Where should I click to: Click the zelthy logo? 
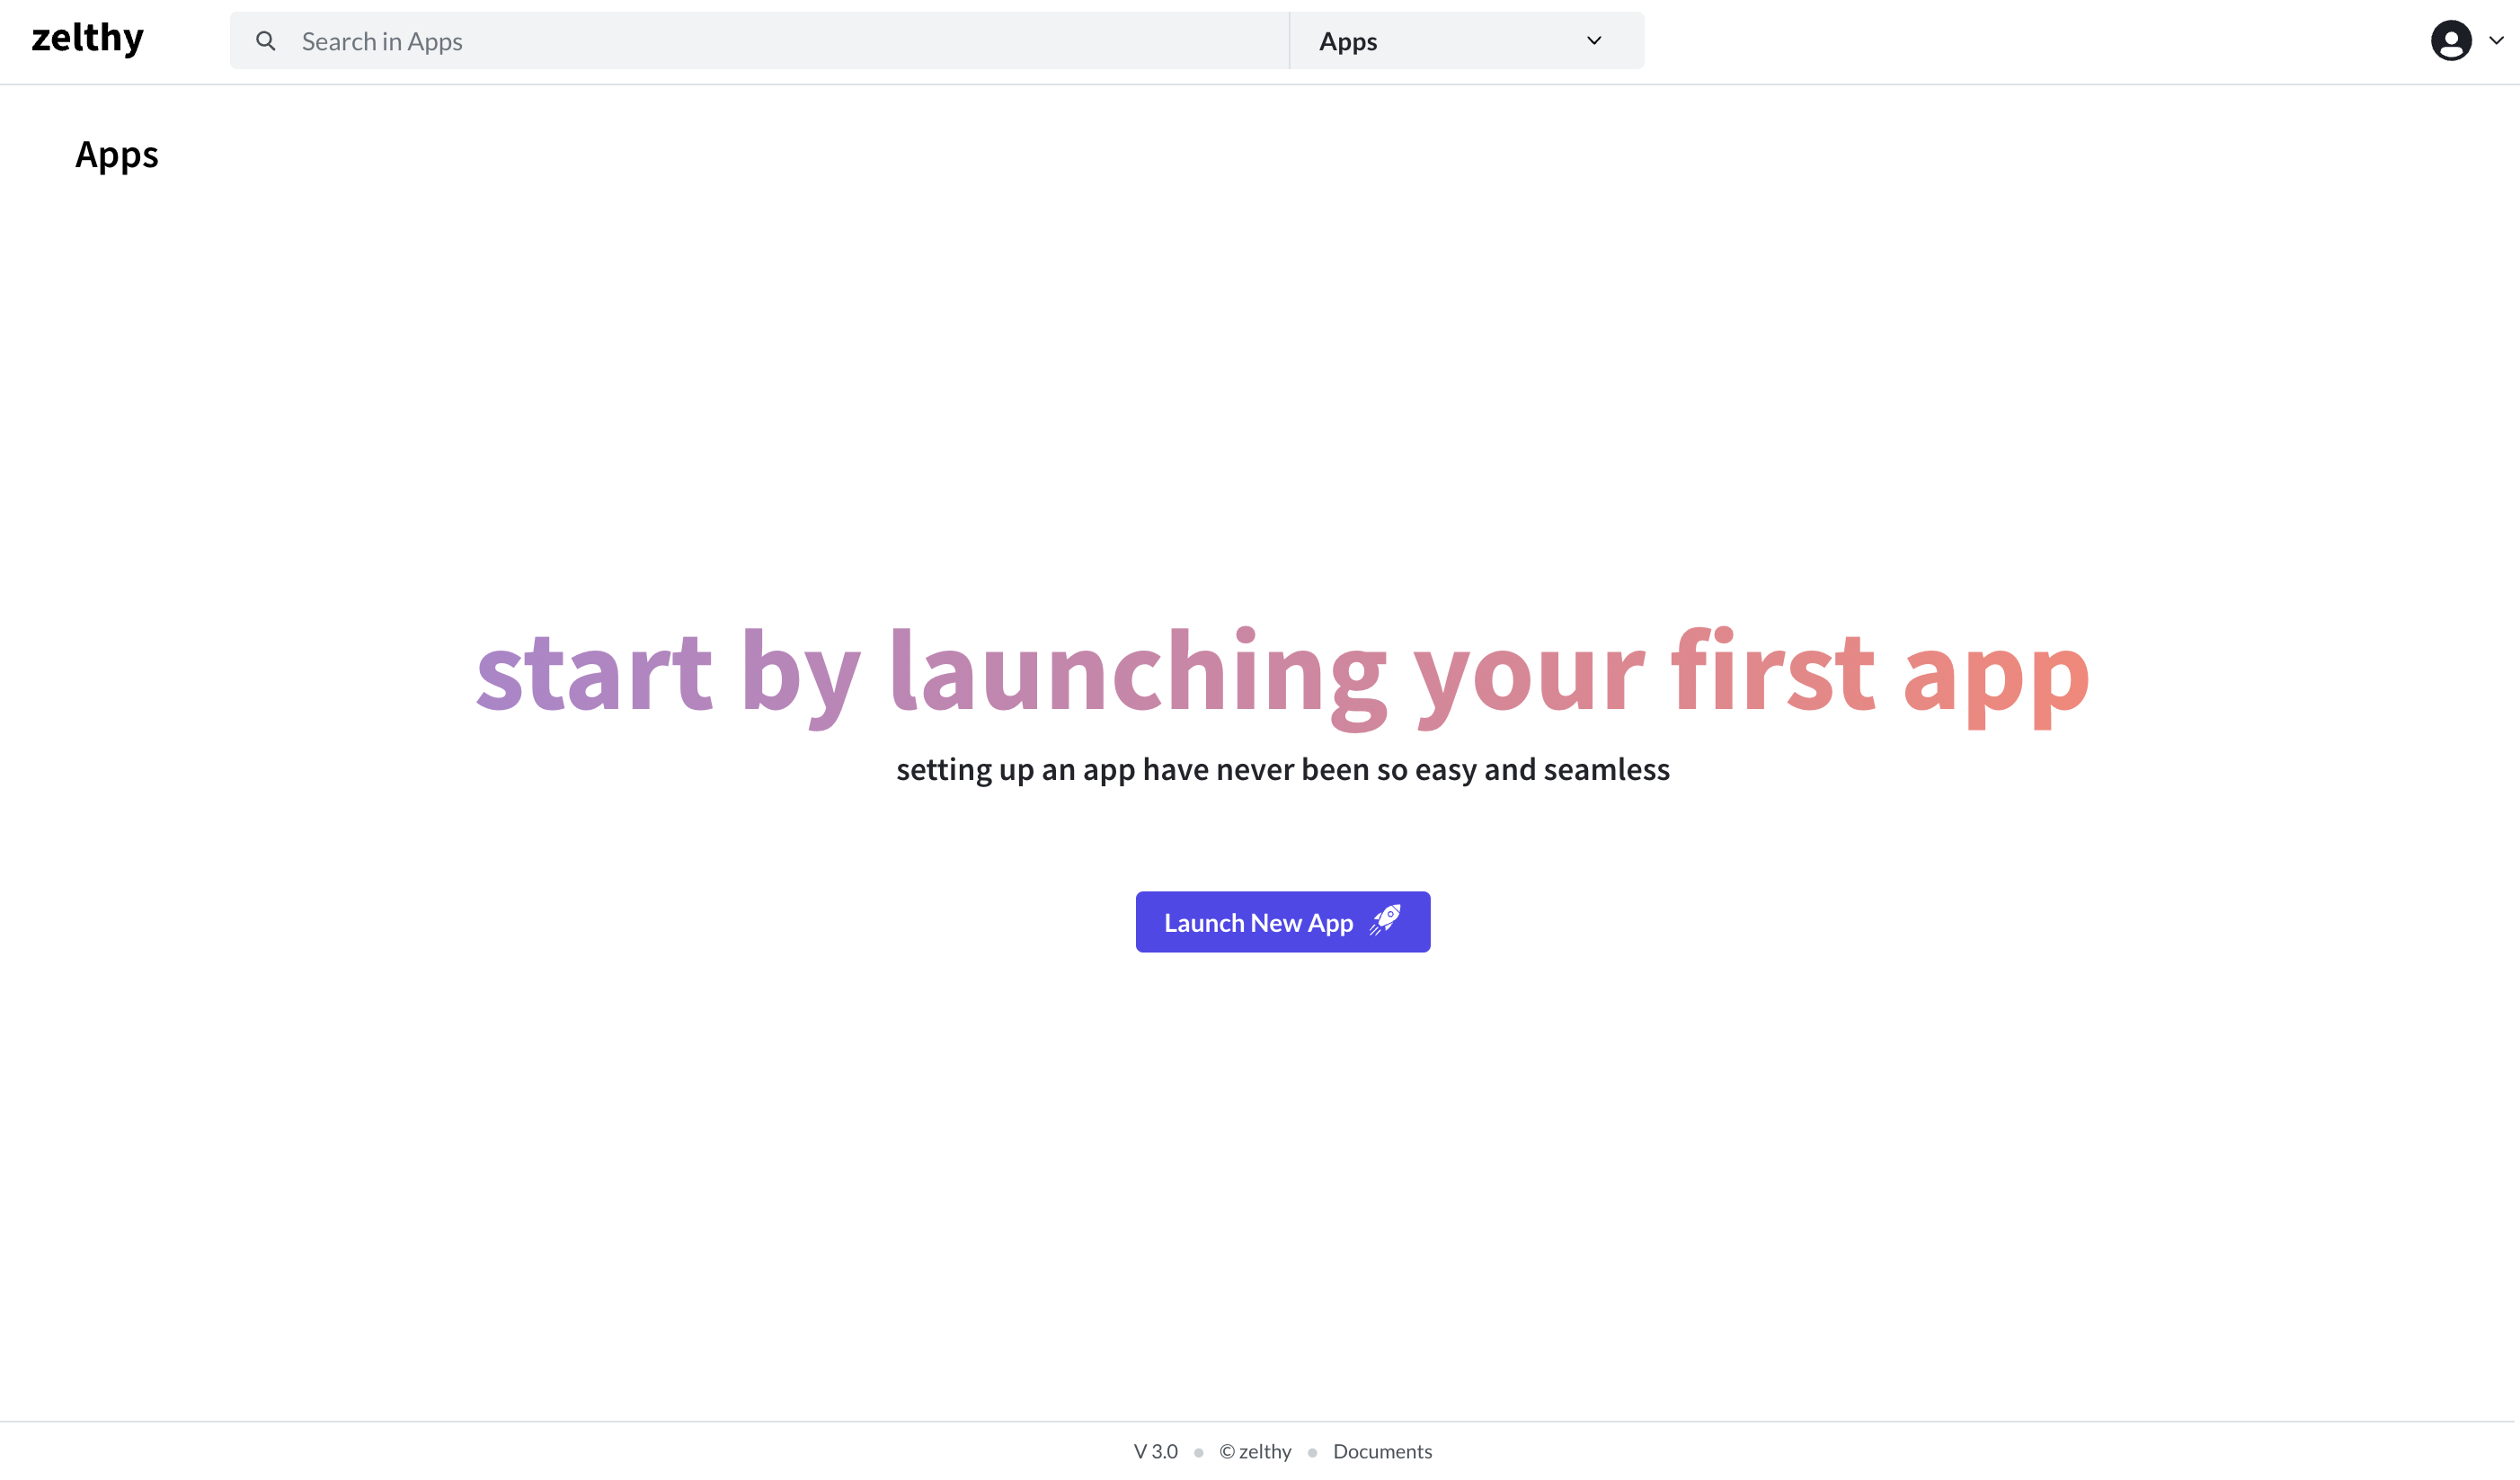[x=88, y=39]
